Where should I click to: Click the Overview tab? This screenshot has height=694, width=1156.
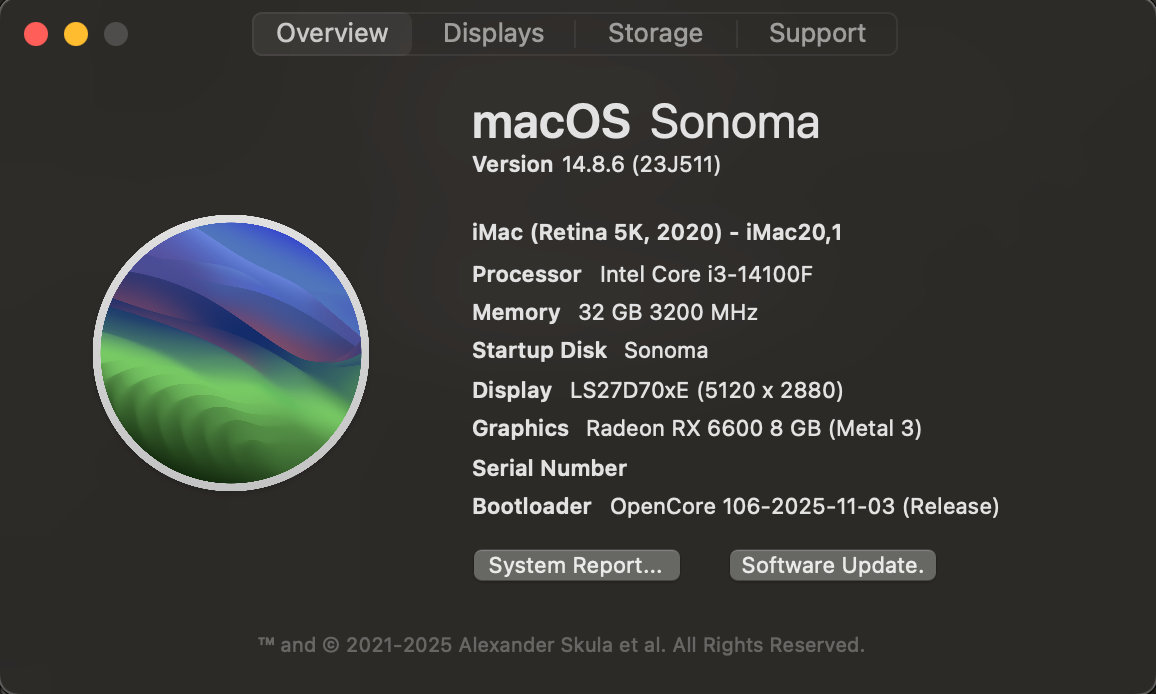tap(332, 33)
